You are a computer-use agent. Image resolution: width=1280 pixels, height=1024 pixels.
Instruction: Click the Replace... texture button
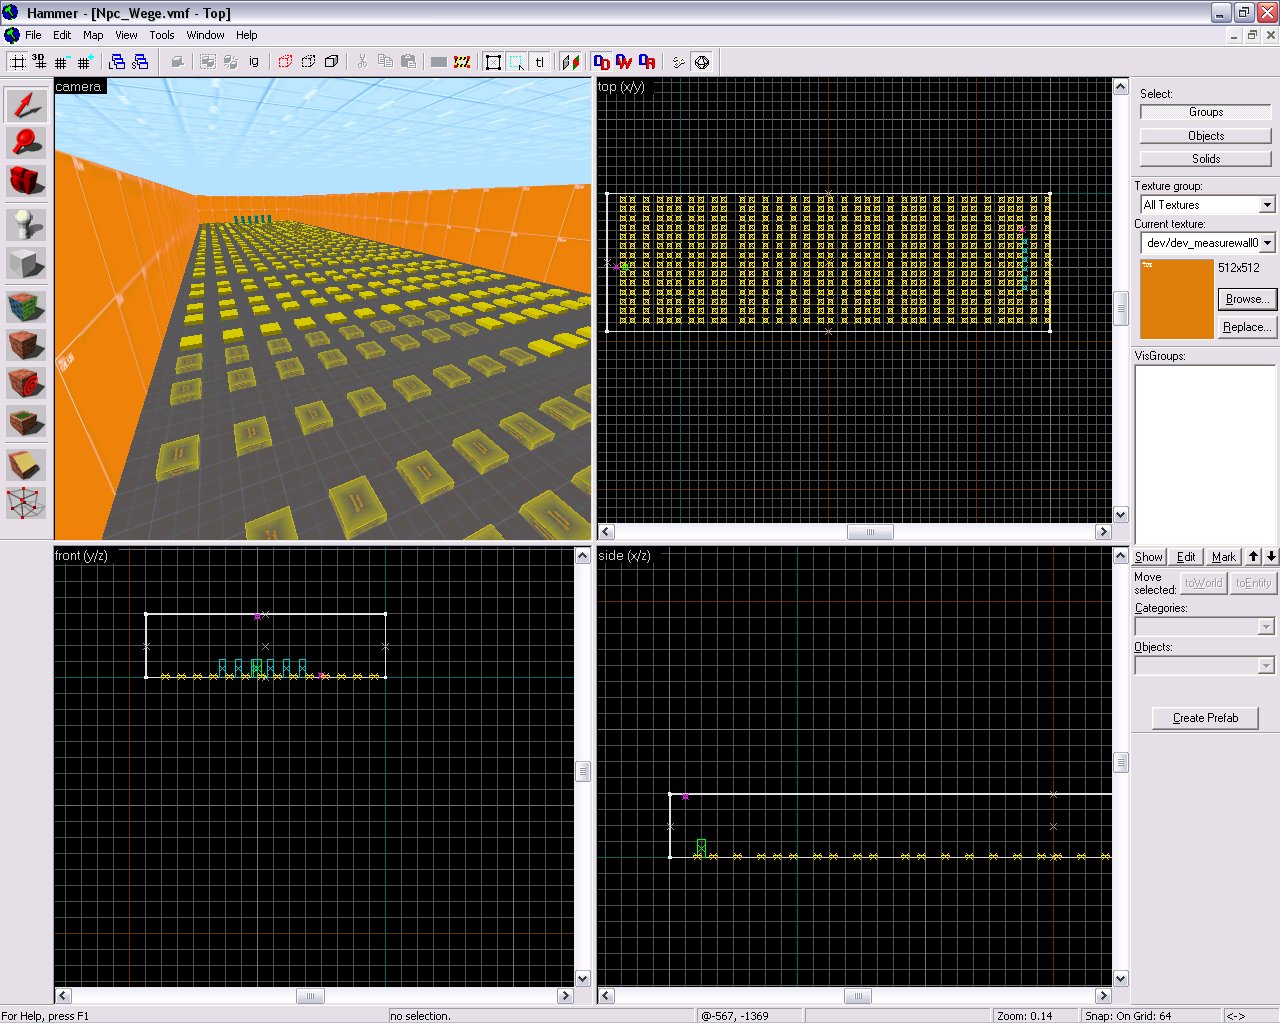click(1247, 327)
